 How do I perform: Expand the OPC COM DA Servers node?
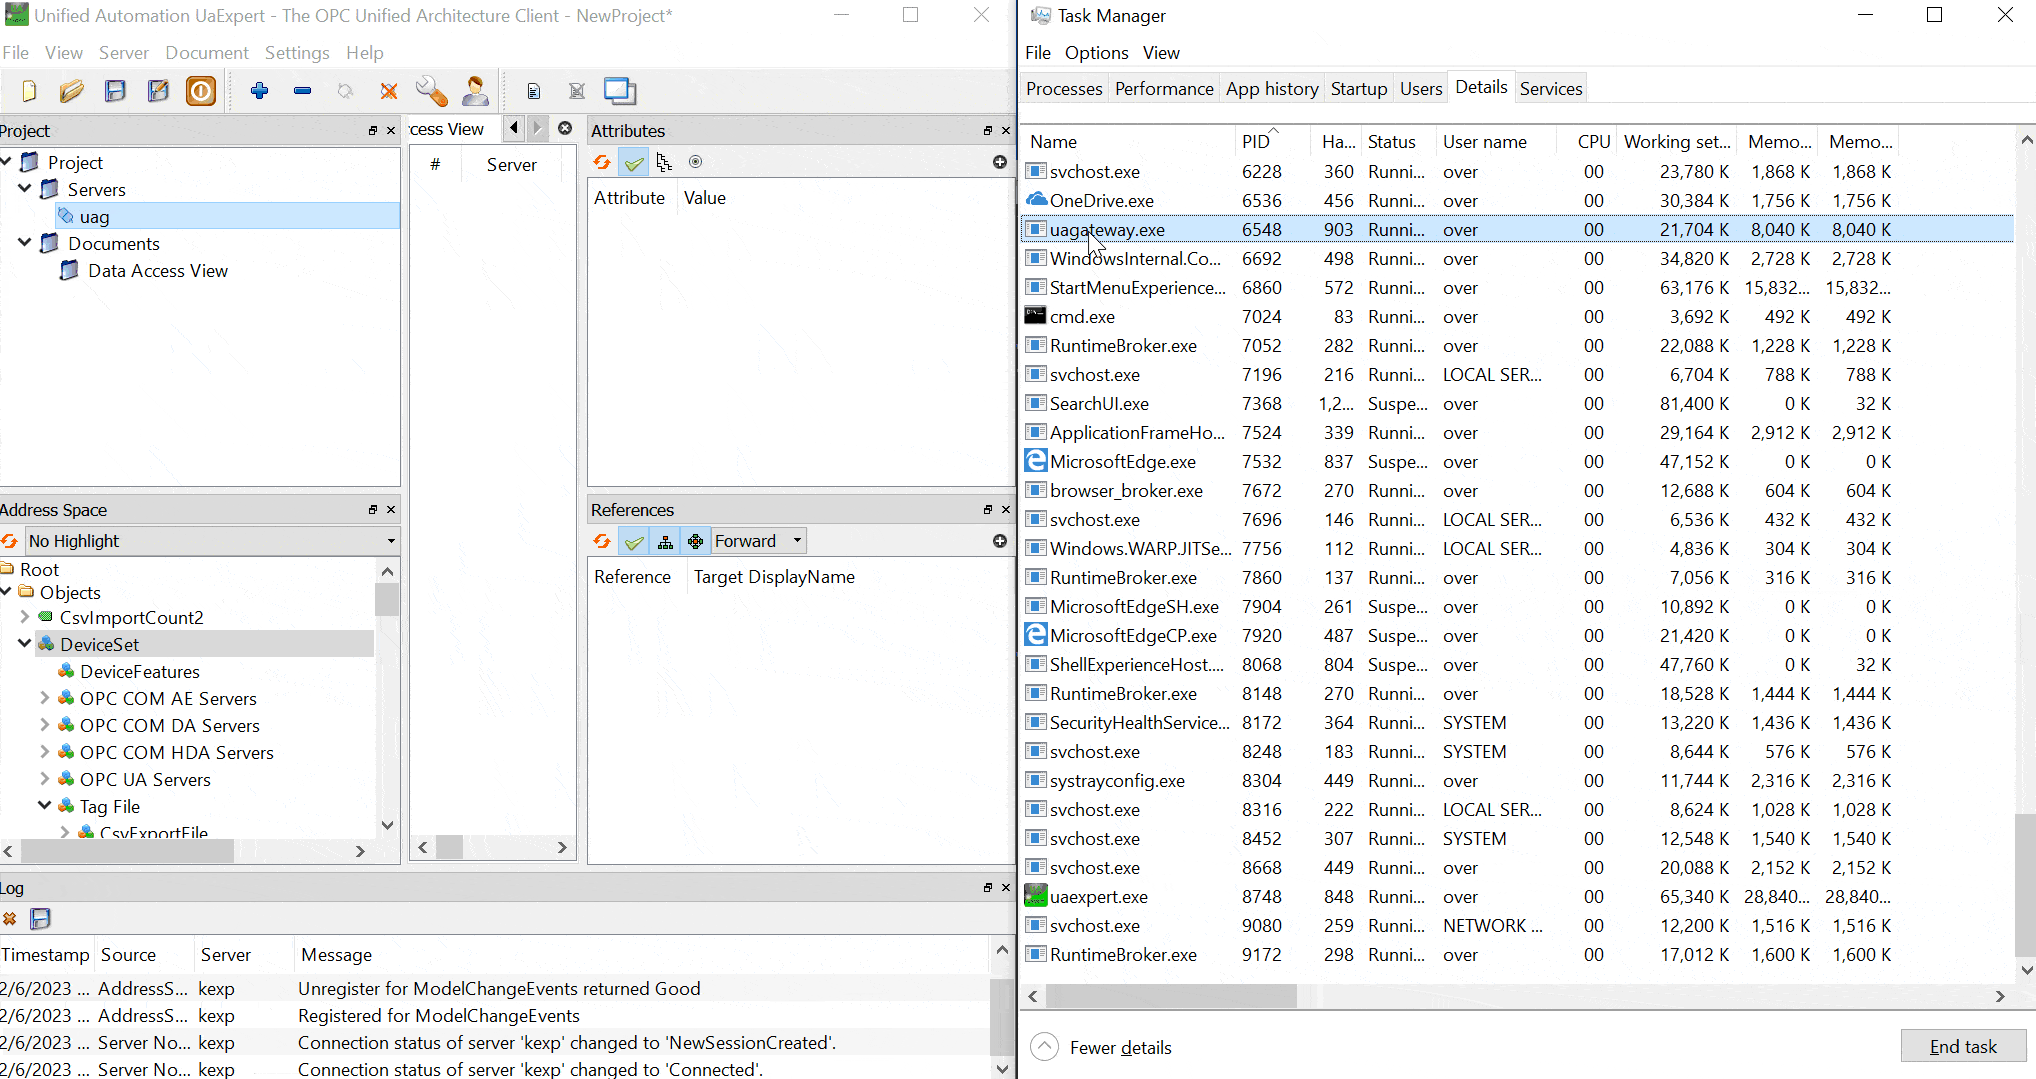coord(45,724)
